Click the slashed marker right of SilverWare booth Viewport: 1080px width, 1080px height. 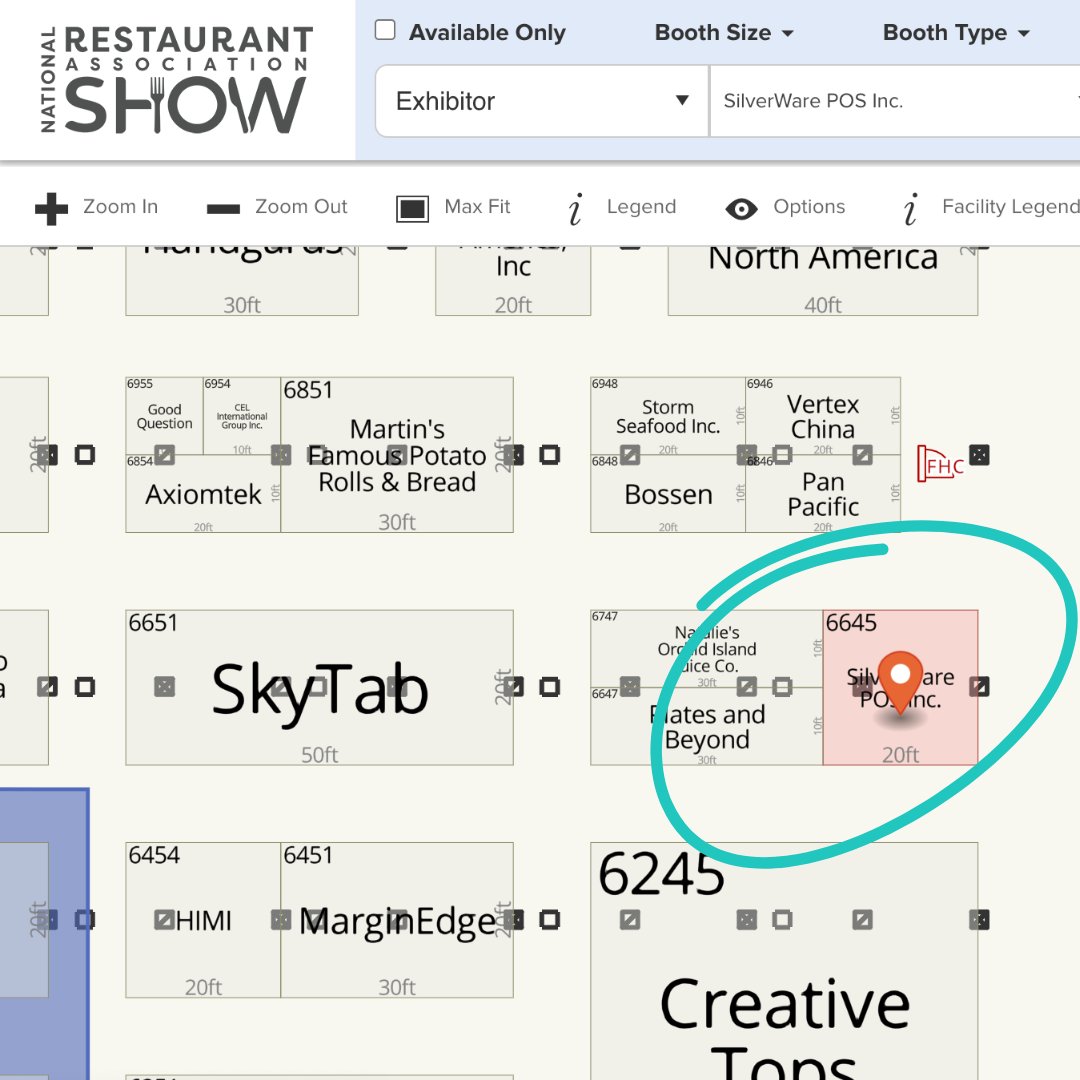pyautogui.click(x=979, y=686)
